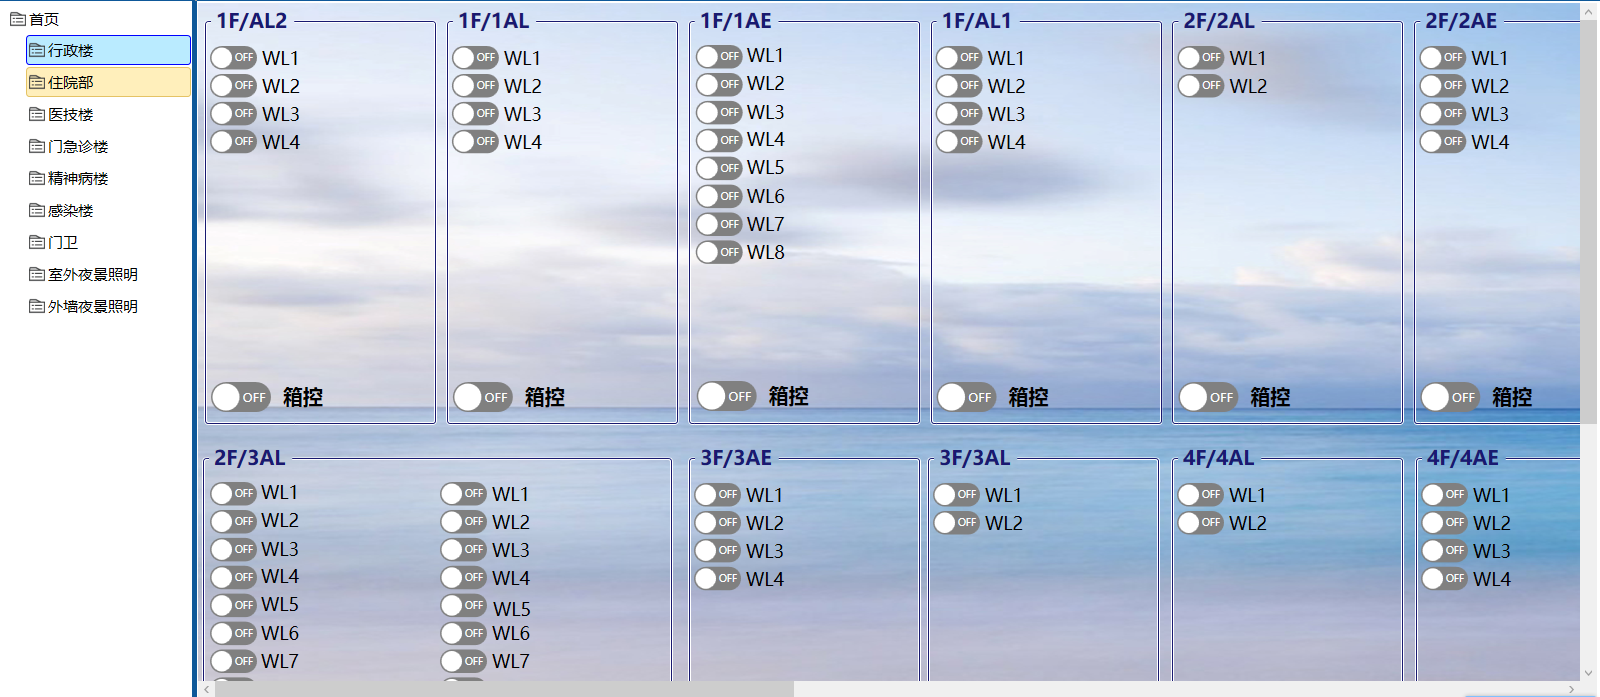
Task: Click the icon beside 门卫
Action: point(37,243)
